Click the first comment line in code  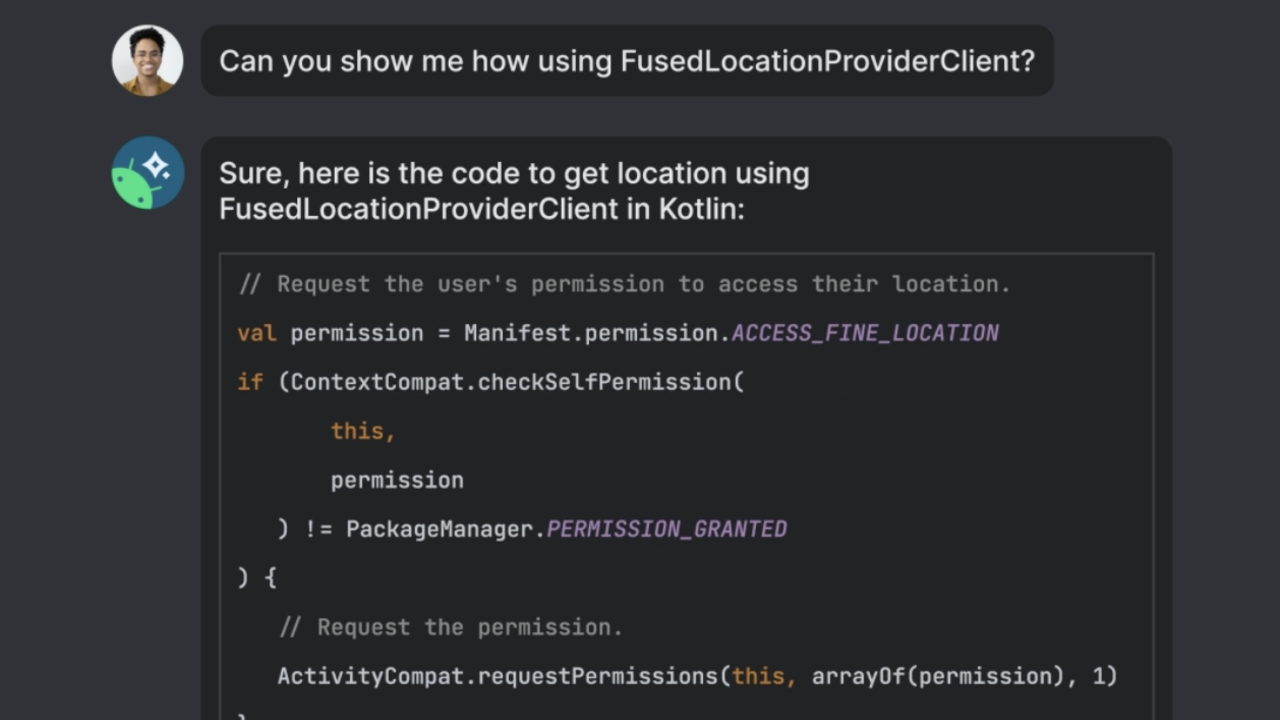624,284
